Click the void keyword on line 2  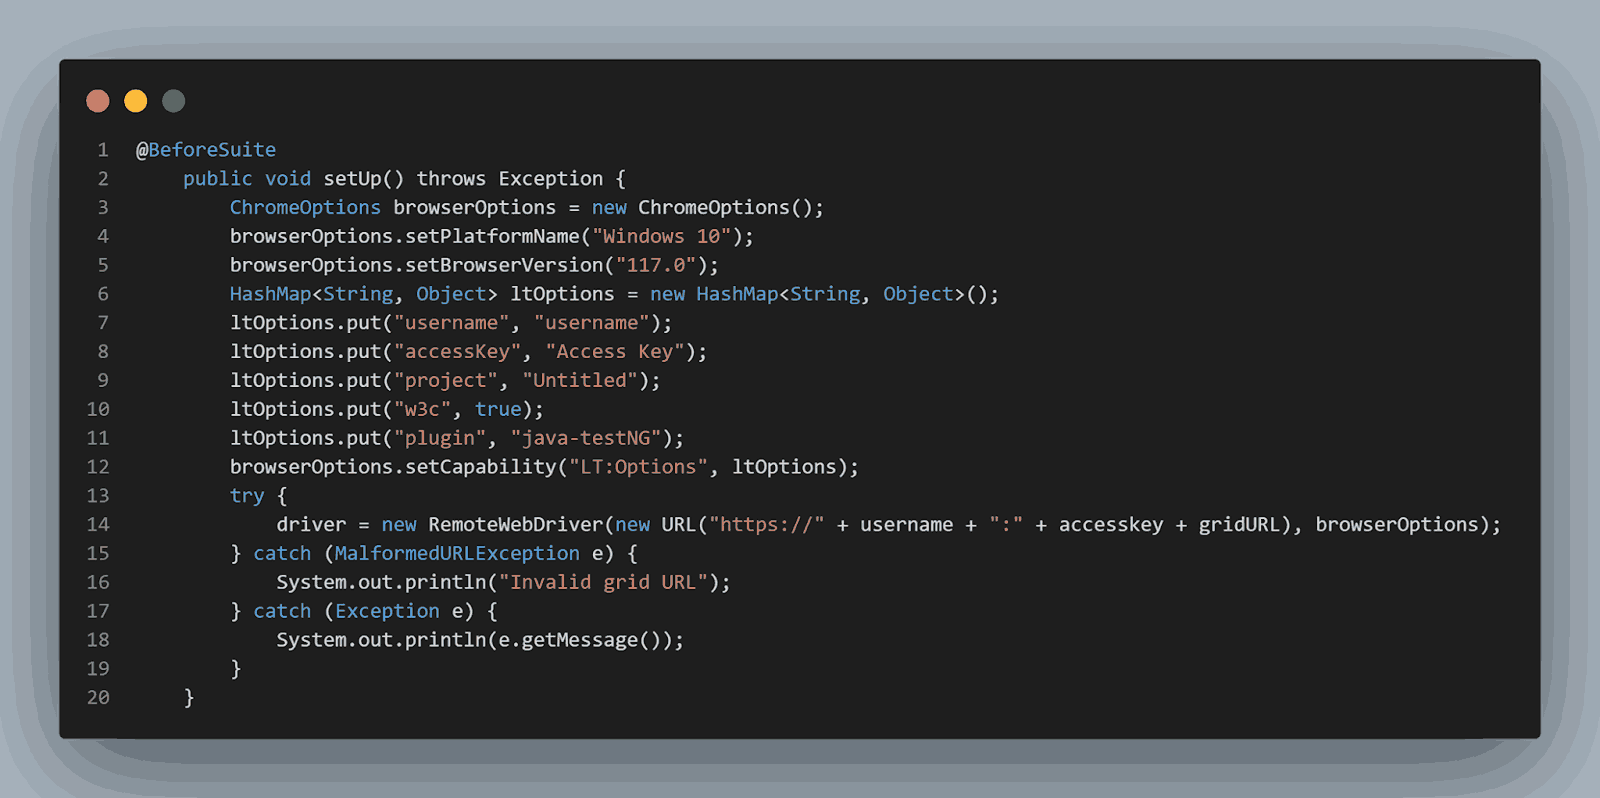tap(288, 179)
